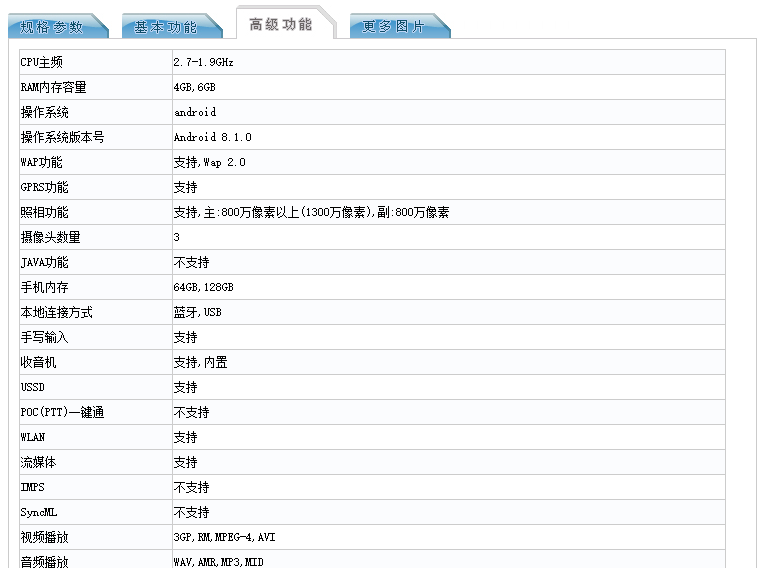Select the camera pixel description 主:800万像素以上
Viewport: 764px width, 568px height.
click(251, 212)
